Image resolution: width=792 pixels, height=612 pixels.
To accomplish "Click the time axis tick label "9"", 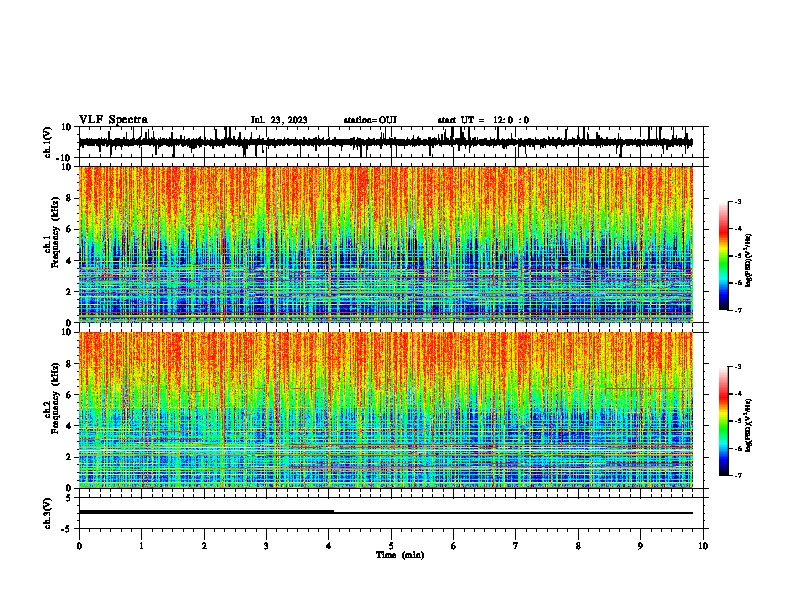I will pos(640,546).
